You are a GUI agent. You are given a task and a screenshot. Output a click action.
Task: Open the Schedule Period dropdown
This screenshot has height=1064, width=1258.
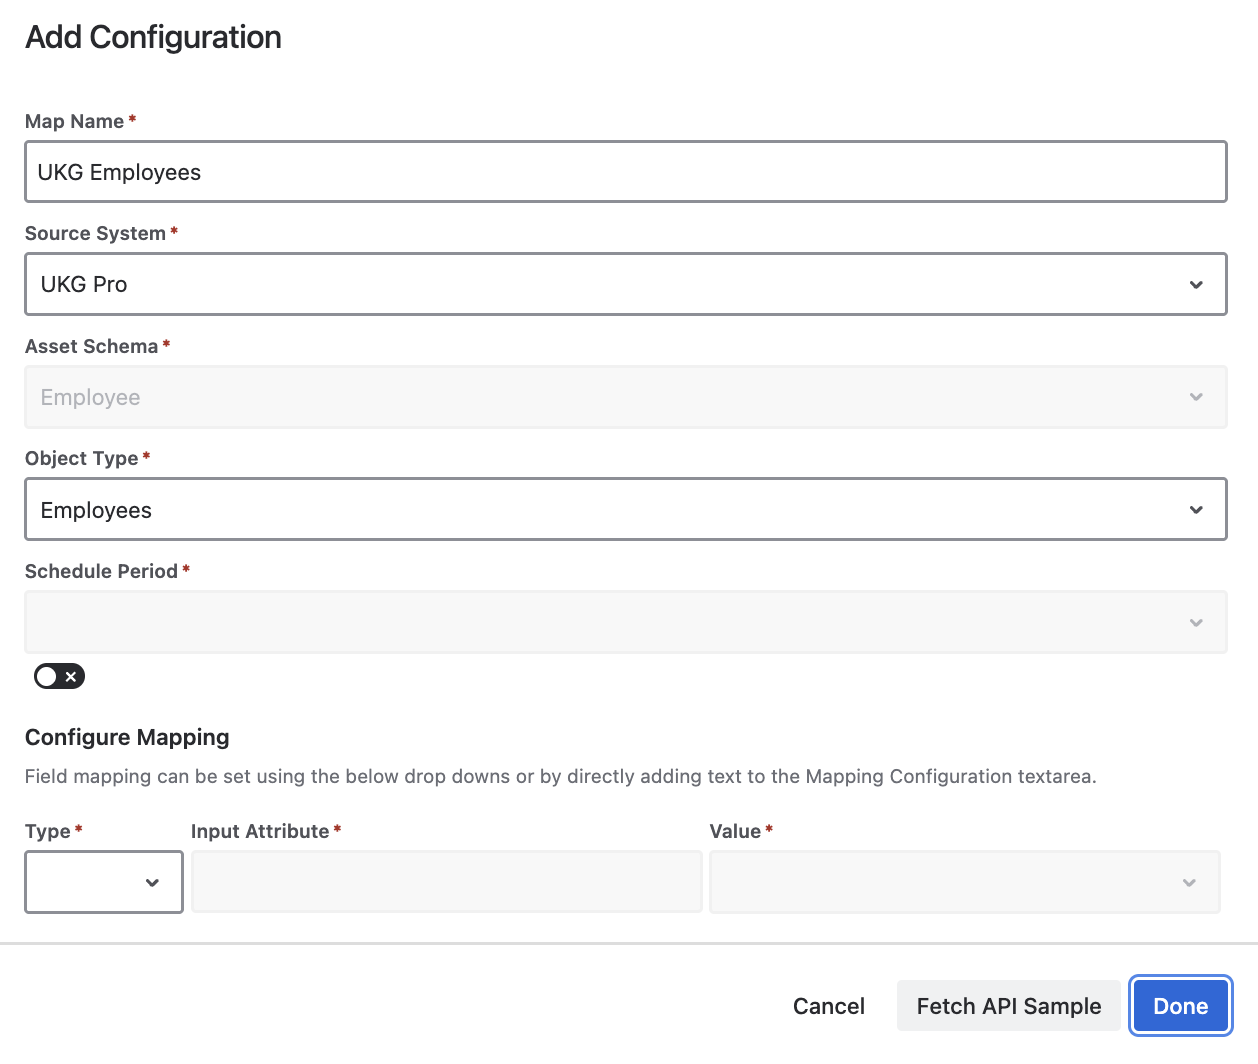pos(626,622)
